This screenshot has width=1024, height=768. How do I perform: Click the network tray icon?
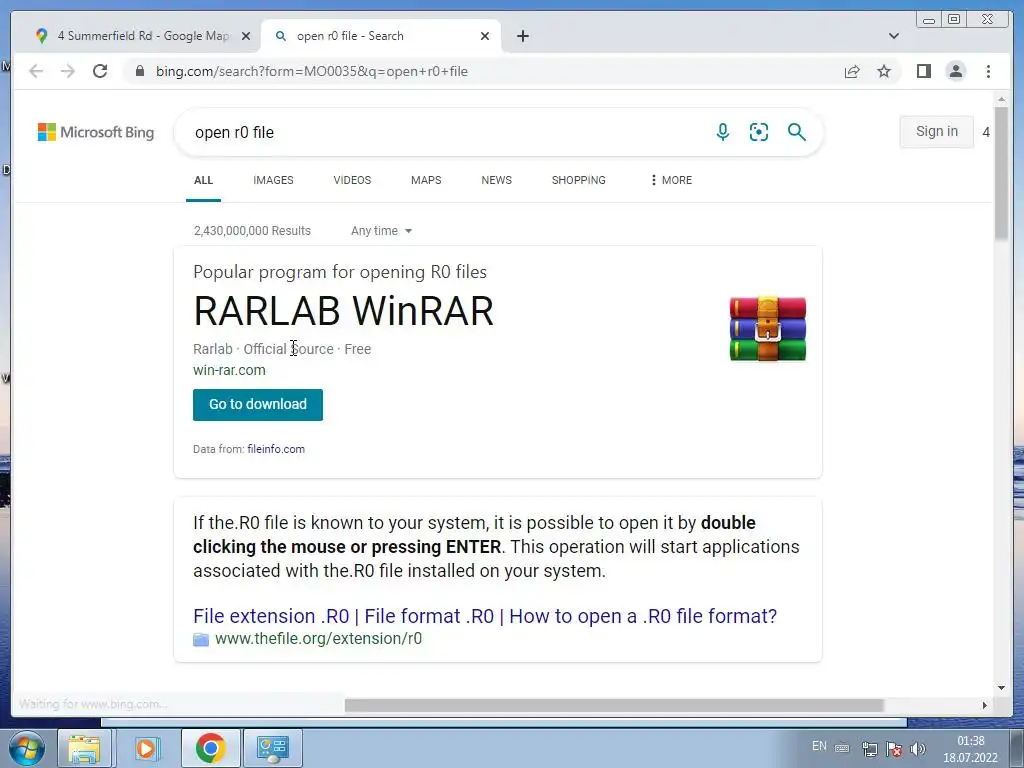[x=869, y=748]
